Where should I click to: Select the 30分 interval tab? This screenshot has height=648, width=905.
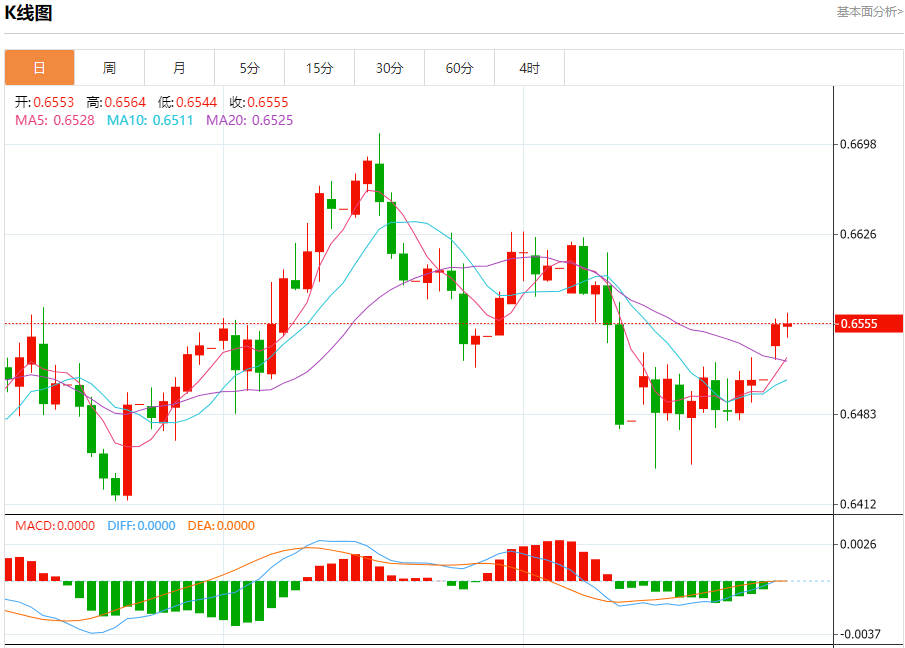[389, 68]
